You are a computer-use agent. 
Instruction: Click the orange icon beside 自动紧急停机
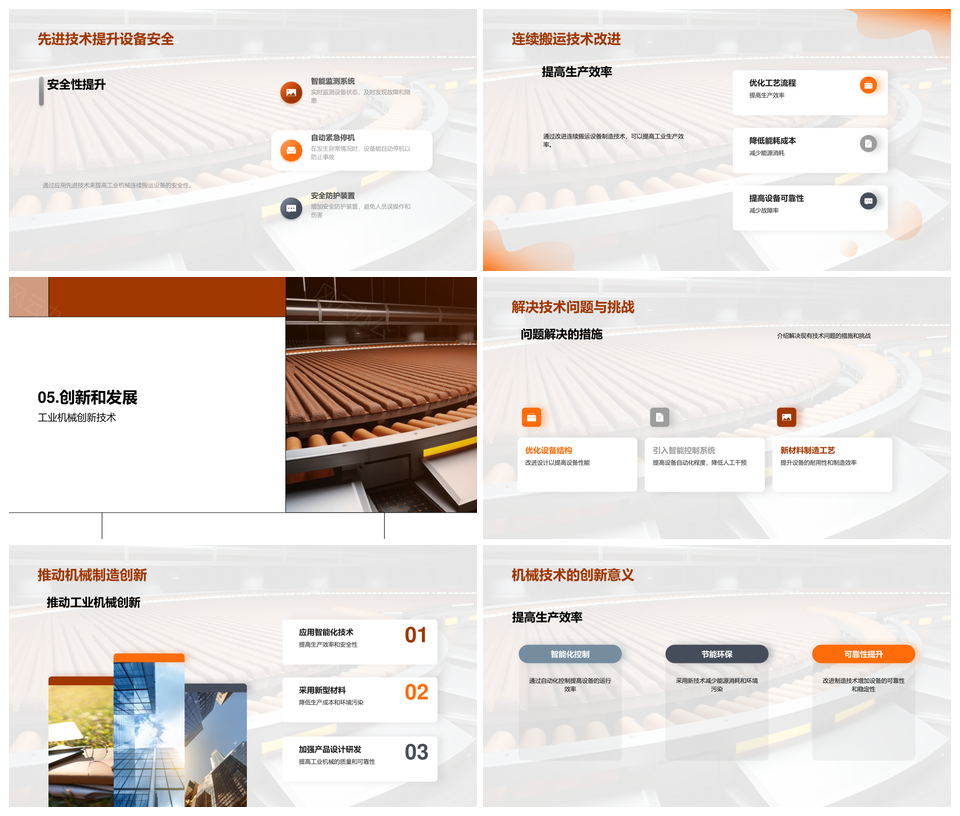pos(291,150)
